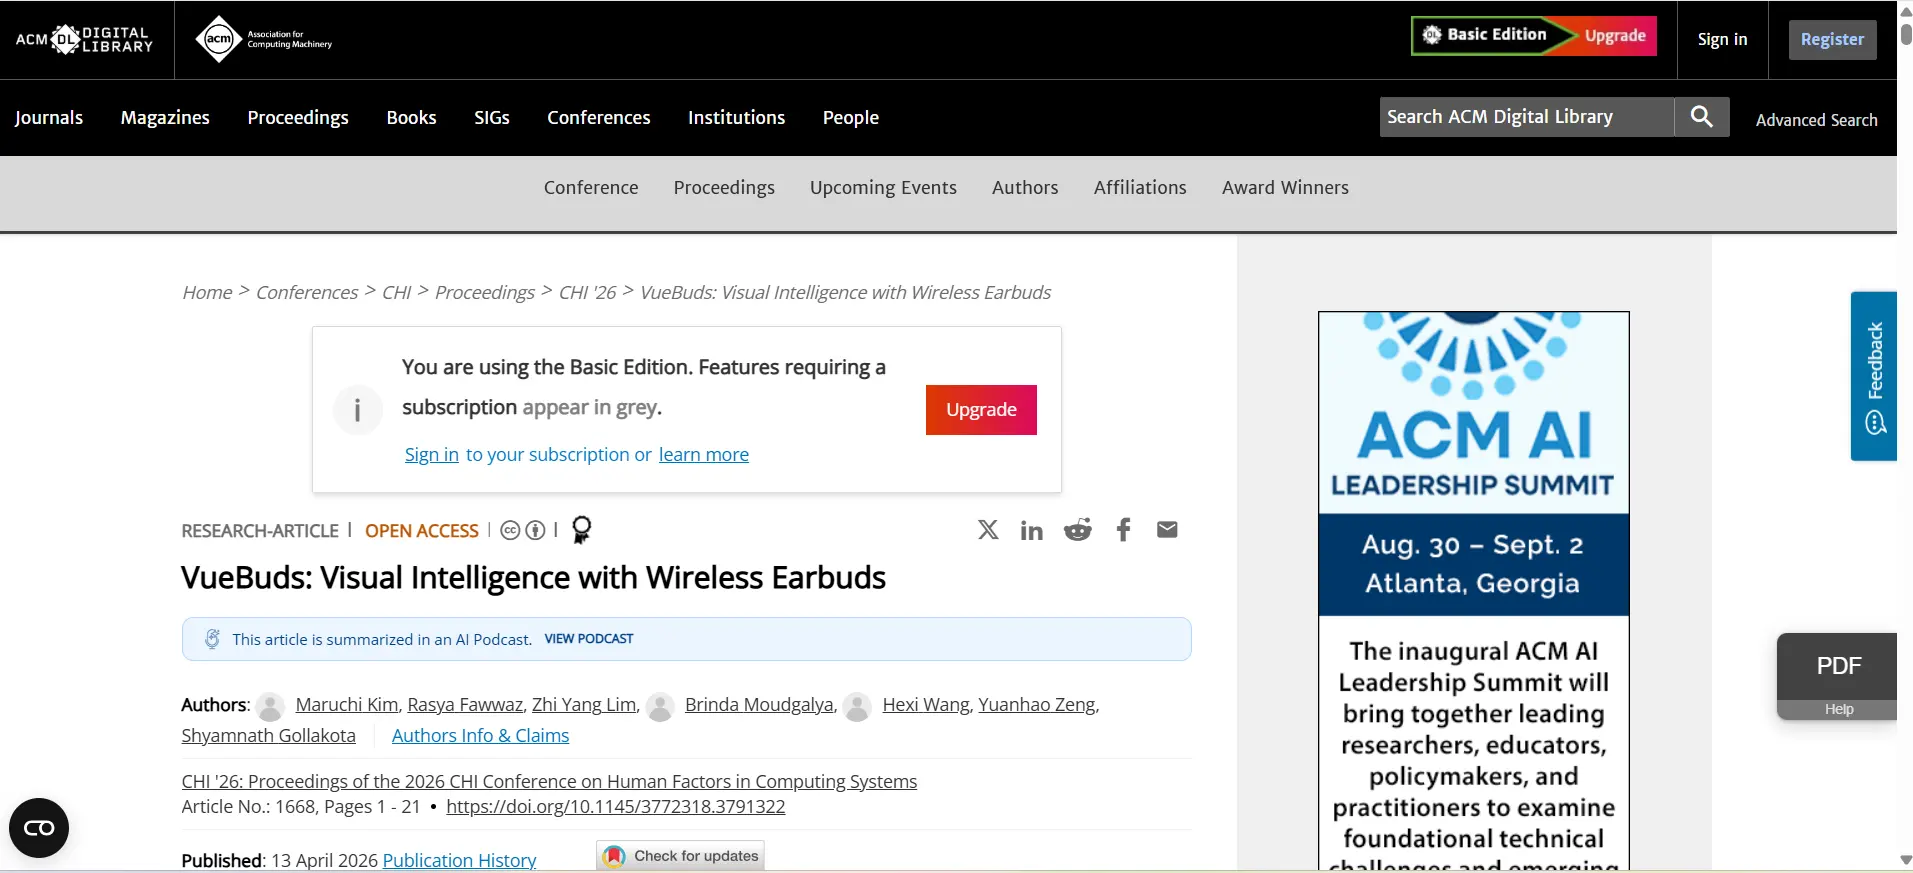
Task: Open Authors Info & Claims
Action: tap(481, 736)
